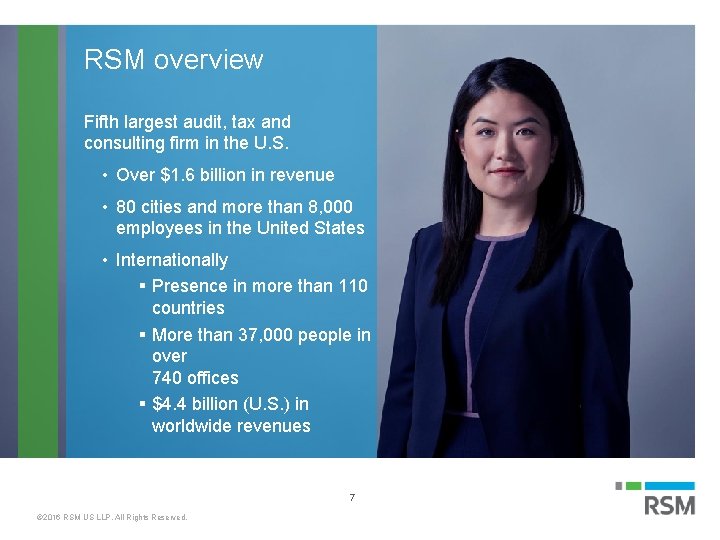The height and width of the screenshot is (540, 720).
Task: Select 'Fifth largest audit, tax and' heading line
Action: 187,122
